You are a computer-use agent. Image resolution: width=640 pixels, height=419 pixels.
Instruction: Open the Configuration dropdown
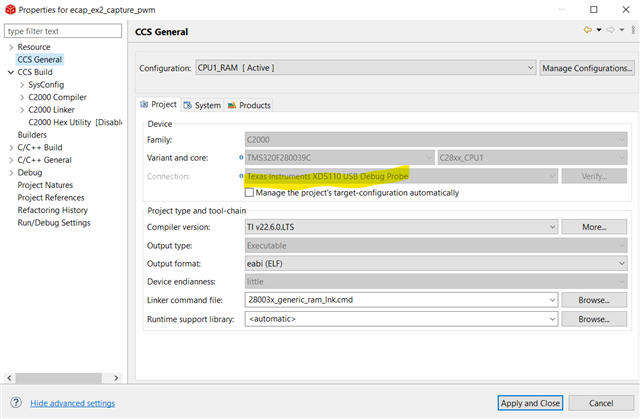530,68
